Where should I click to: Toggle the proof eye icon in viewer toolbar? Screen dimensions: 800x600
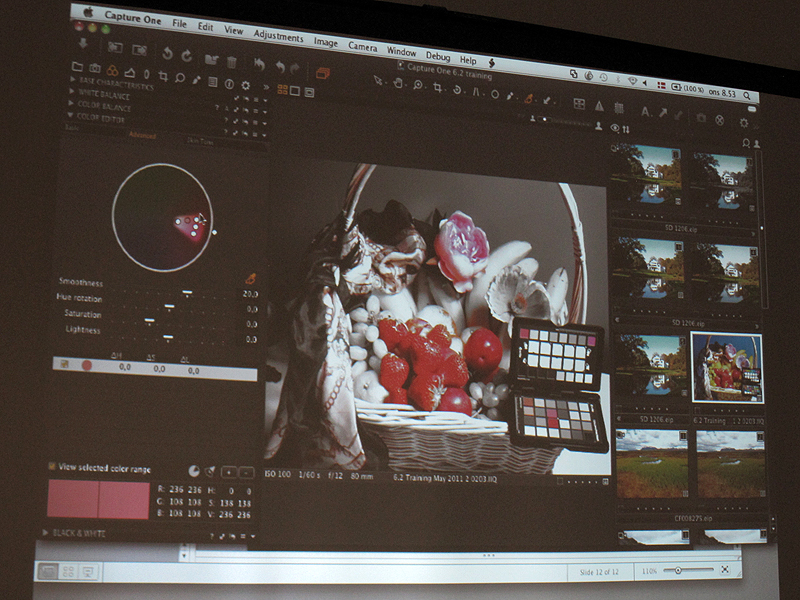(615, 128)
